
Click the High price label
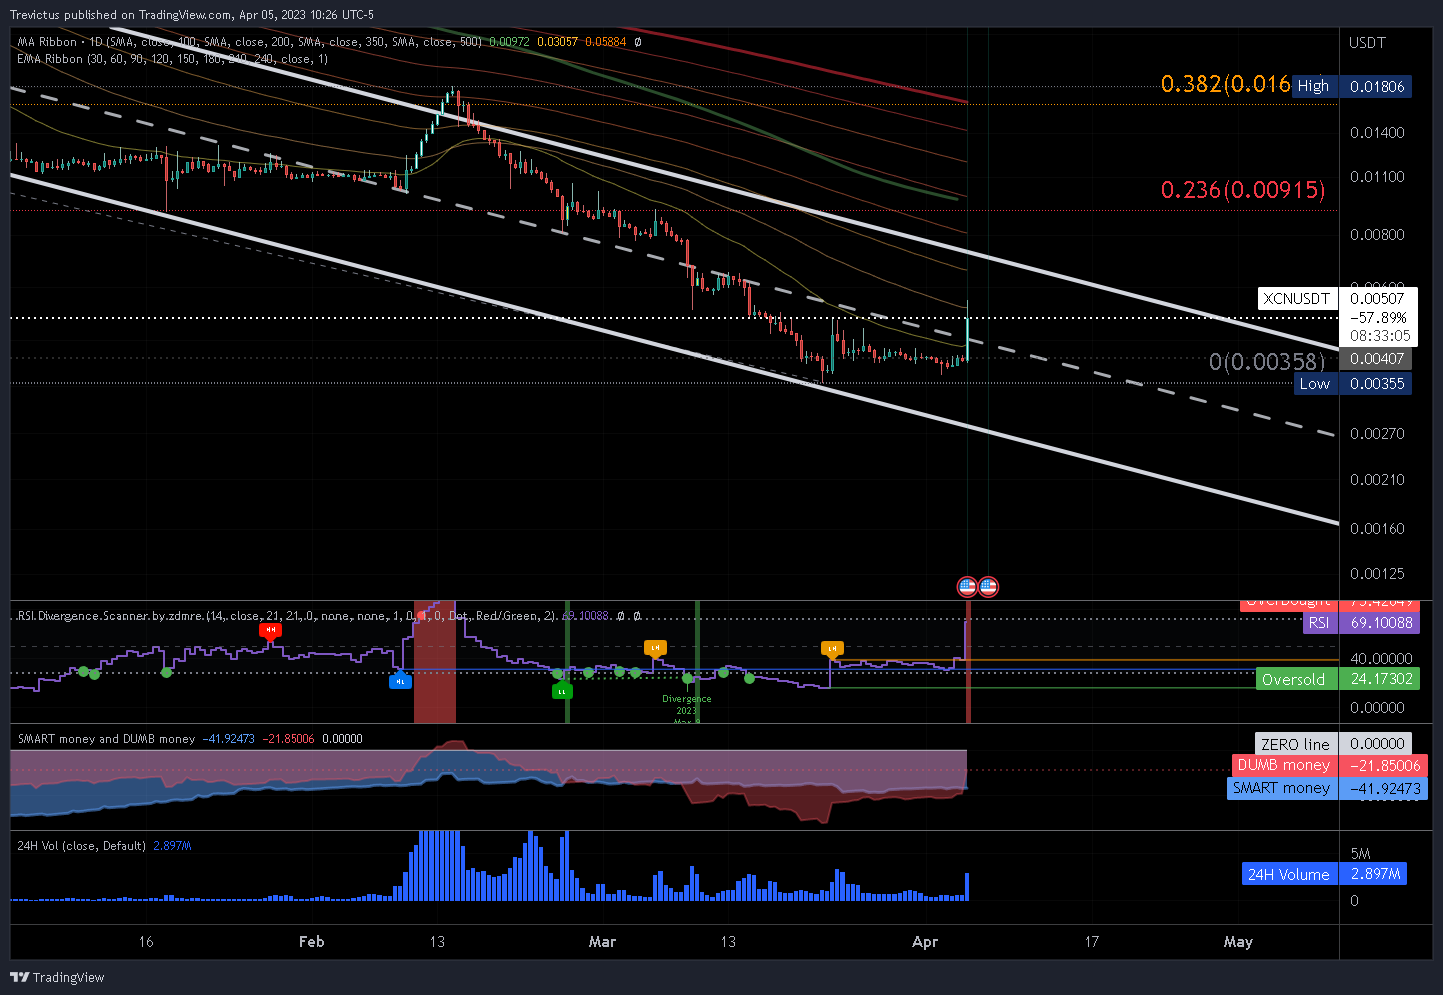[1313, 86]
